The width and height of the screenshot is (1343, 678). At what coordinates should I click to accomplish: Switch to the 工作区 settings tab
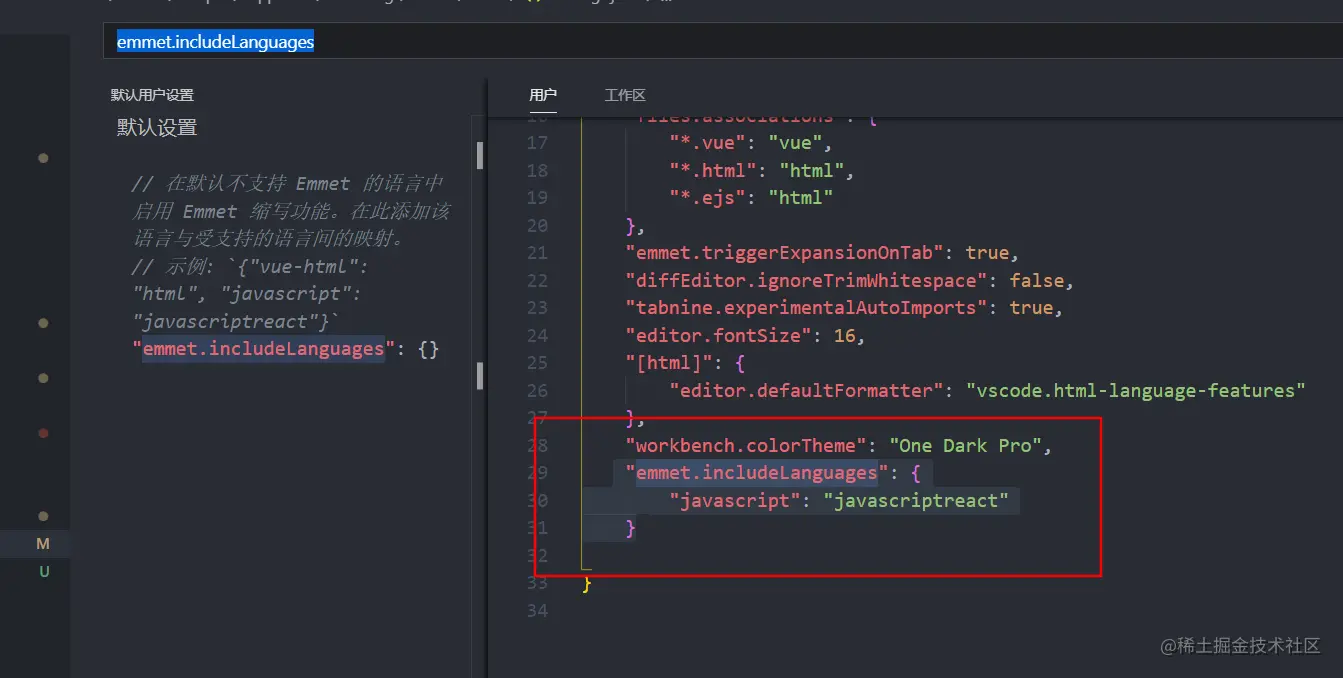625,95
